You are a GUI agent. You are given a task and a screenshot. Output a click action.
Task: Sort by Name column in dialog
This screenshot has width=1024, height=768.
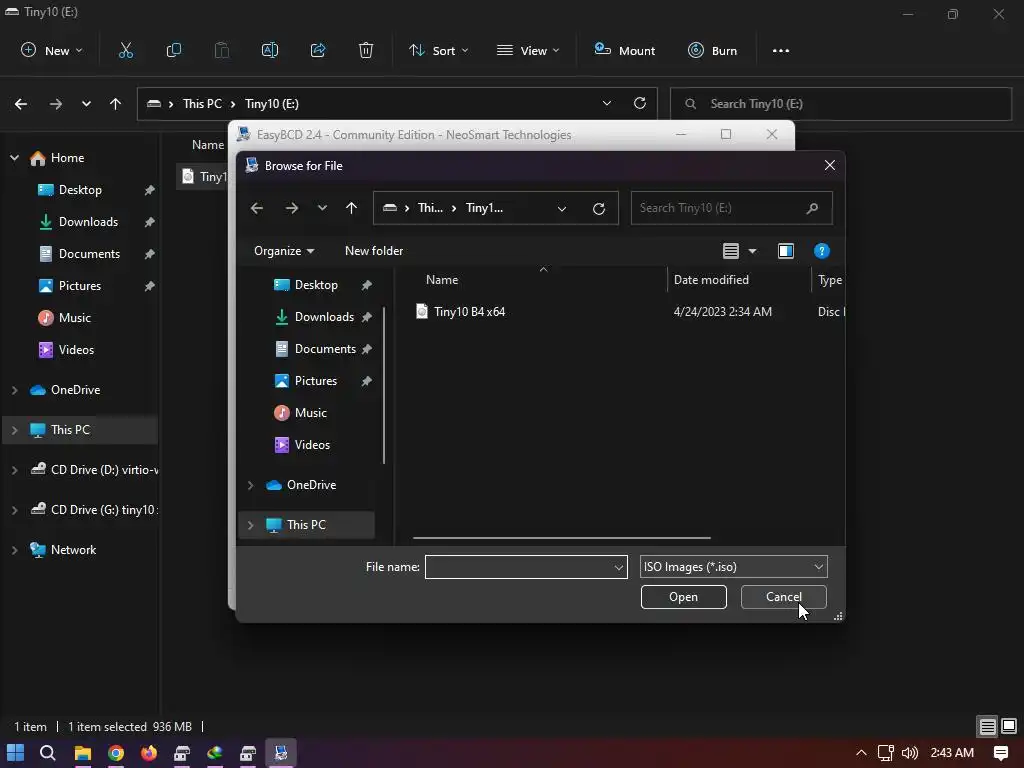(x=442, y=280)
